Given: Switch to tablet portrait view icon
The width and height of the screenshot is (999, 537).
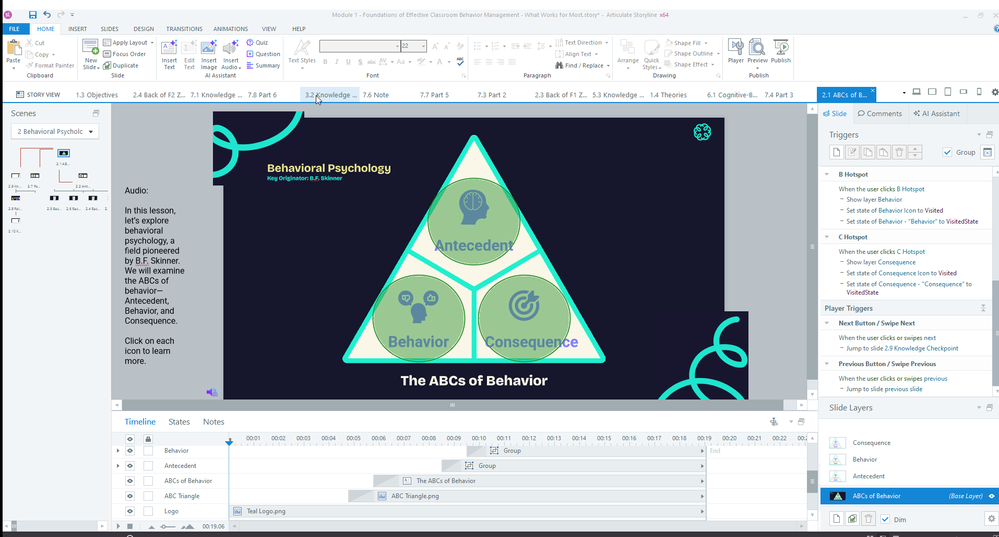Looking at the screenshot, I should pos(947,92).
